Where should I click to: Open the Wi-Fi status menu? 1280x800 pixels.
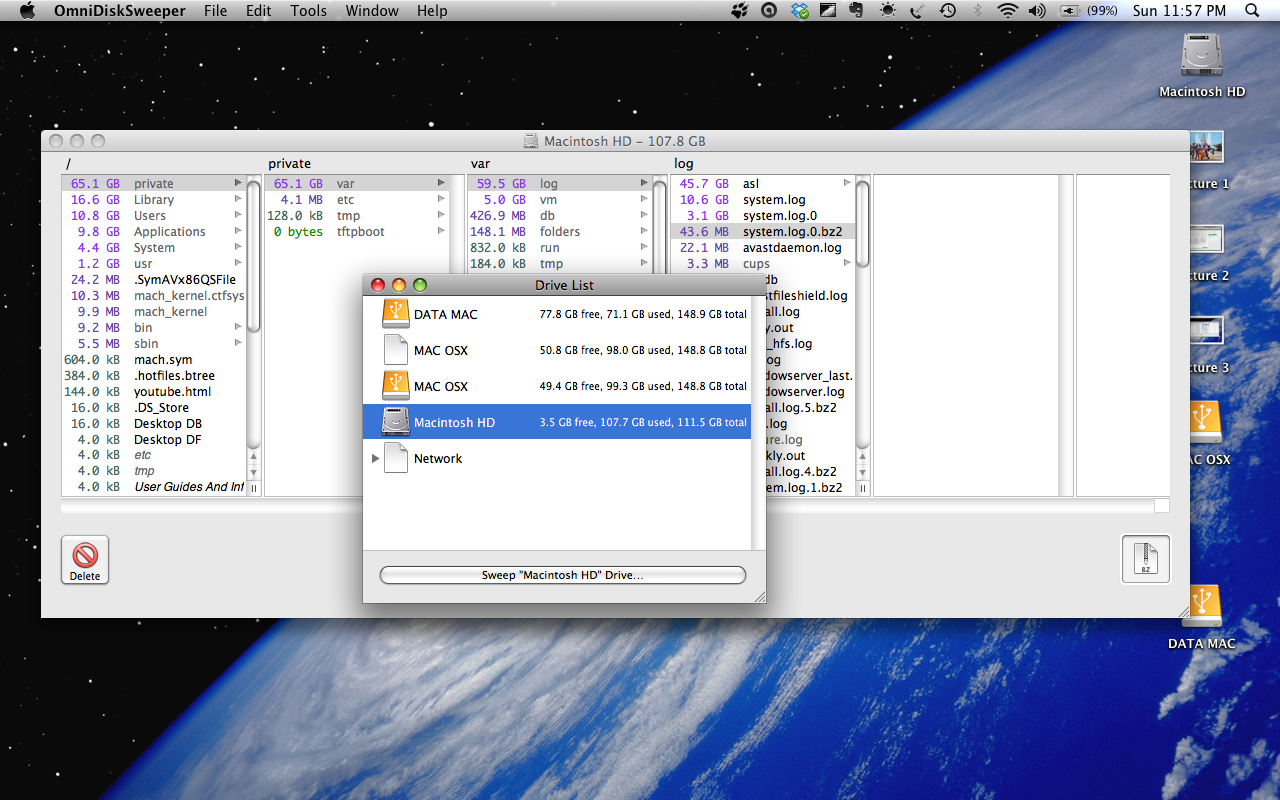[x=1007, y=11]
